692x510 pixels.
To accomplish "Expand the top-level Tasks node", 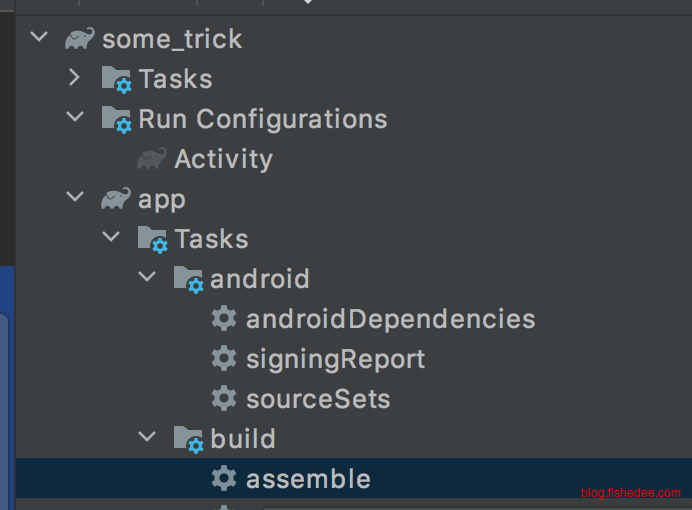I will [x=75, y=78].
